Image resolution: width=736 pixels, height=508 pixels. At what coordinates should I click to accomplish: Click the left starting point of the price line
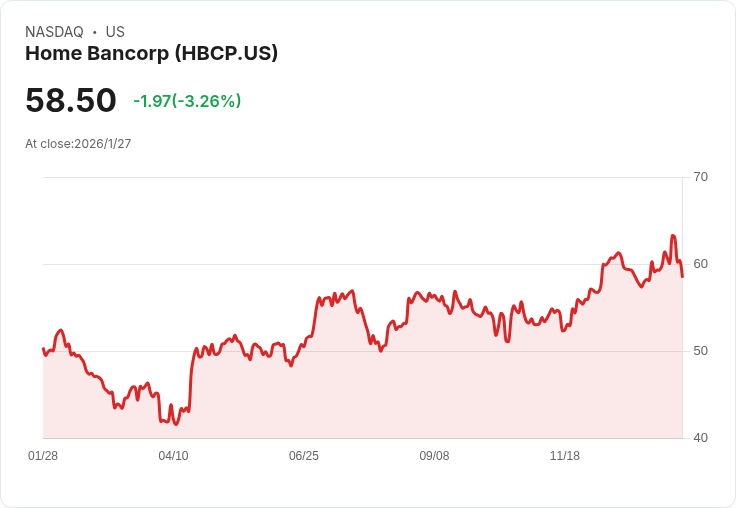43,349
